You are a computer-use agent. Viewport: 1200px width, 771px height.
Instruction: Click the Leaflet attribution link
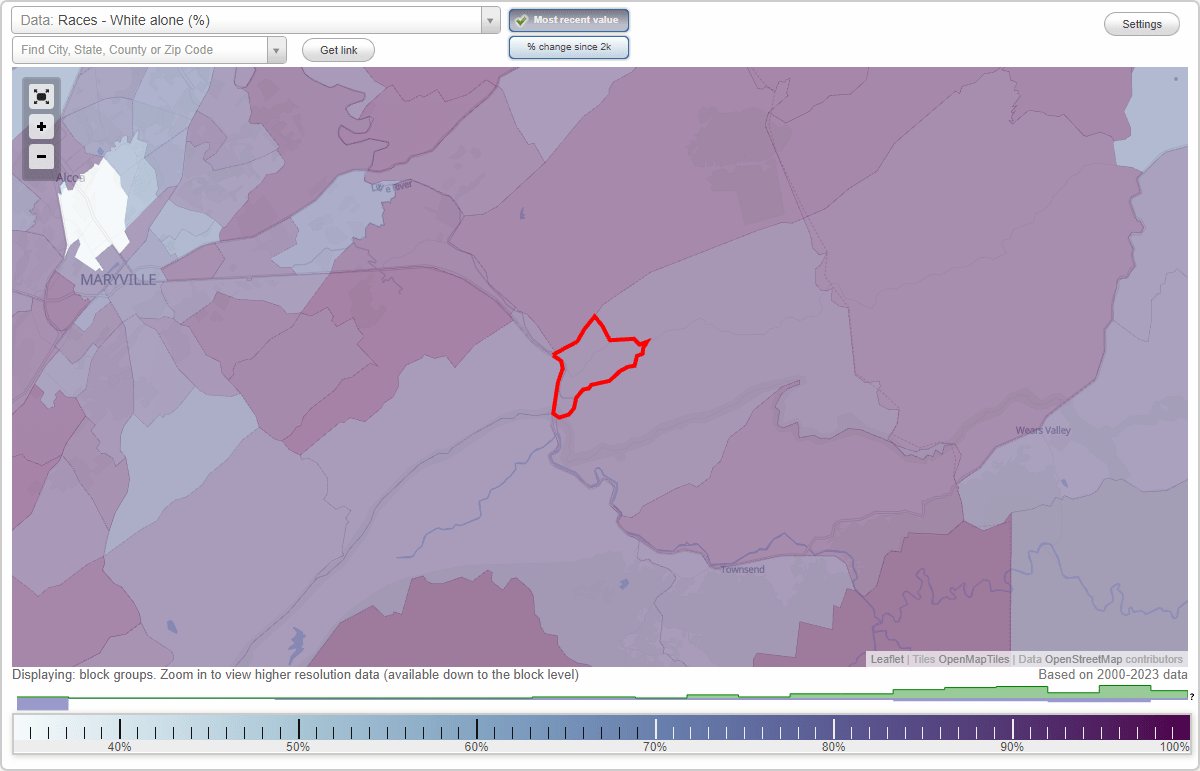(886, 659)
